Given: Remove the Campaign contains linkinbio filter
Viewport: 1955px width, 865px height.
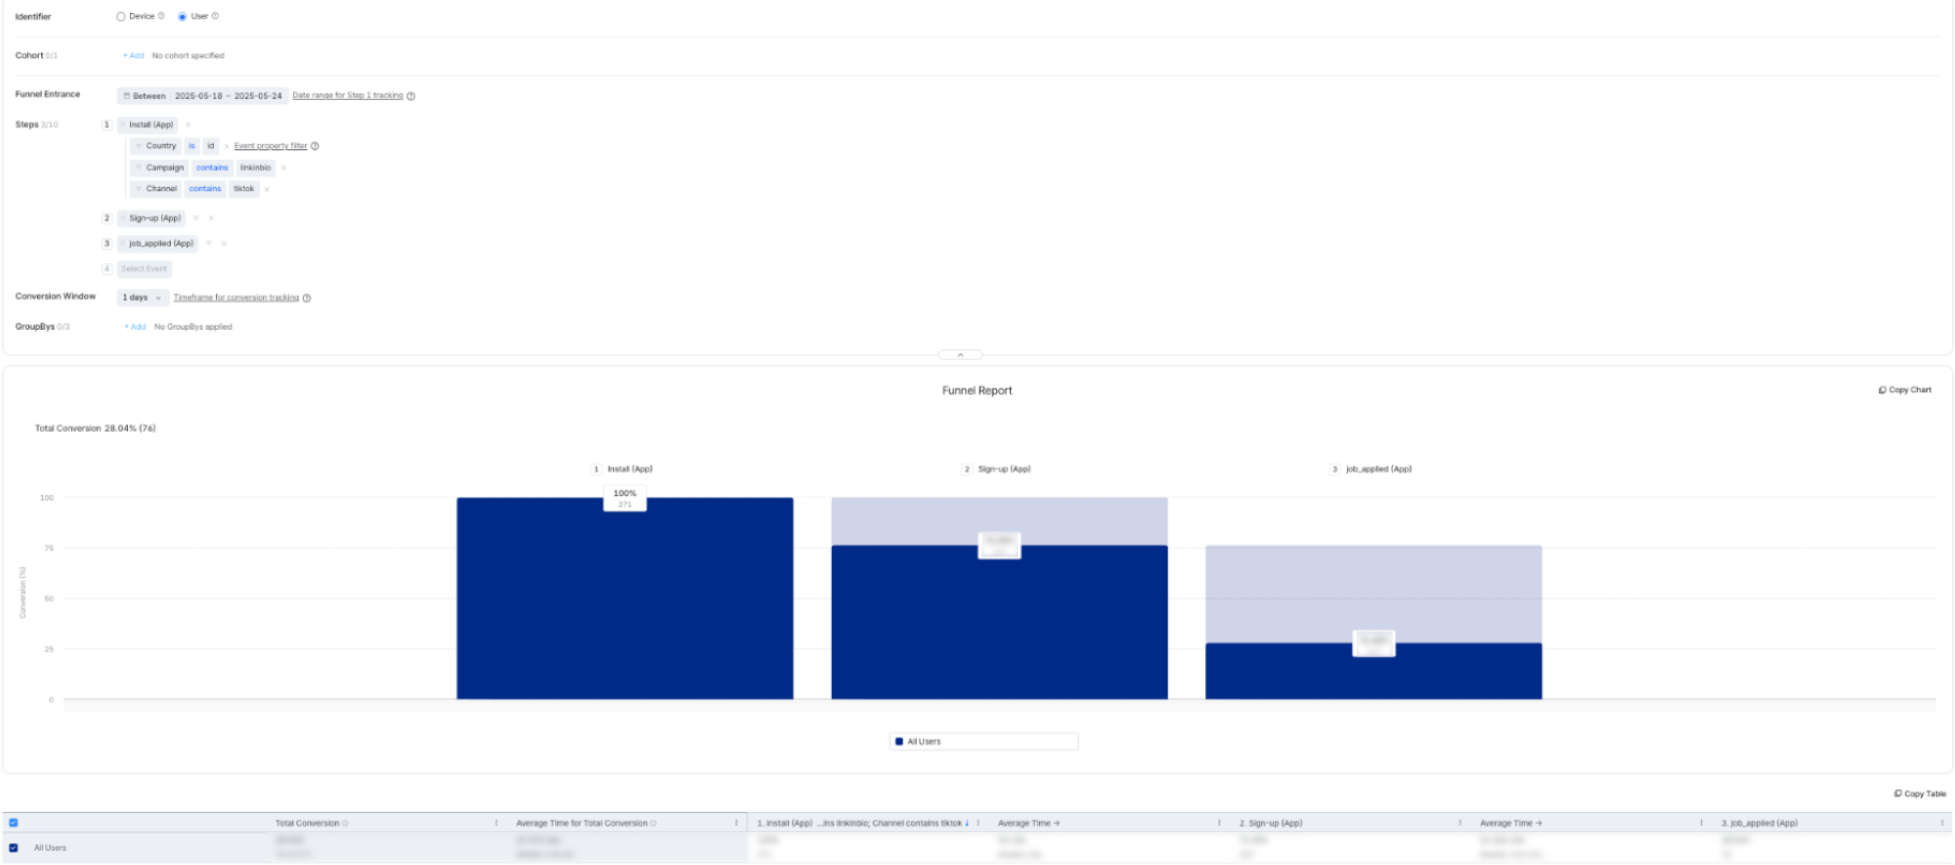Looking at the screenshot, I should (x=284, y=168).
